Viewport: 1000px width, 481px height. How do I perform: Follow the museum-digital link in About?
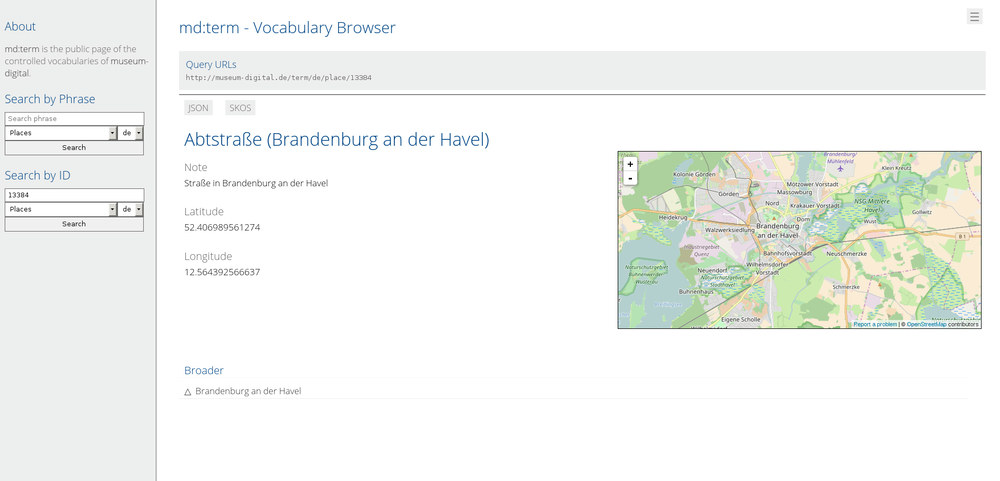128,61
